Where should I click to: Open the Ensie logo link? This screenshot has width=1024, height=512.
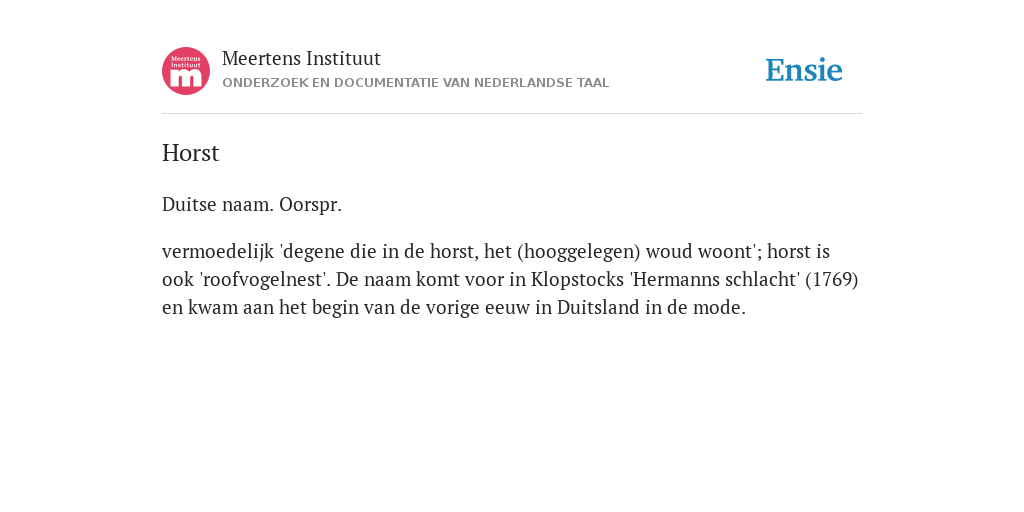click(804, 70)
